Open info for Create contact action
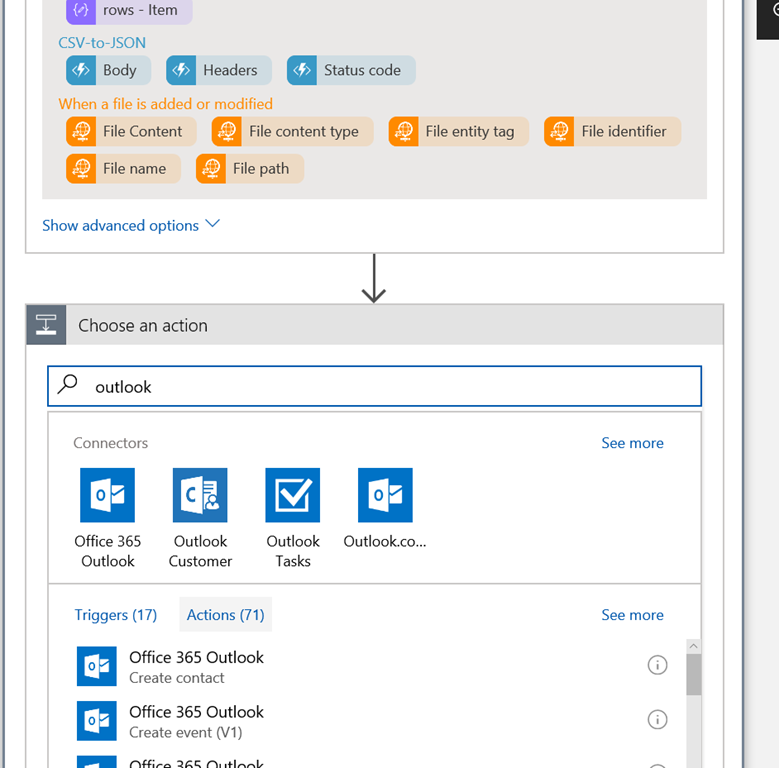Viewport: 779px width, 768px height. [657, 665]
